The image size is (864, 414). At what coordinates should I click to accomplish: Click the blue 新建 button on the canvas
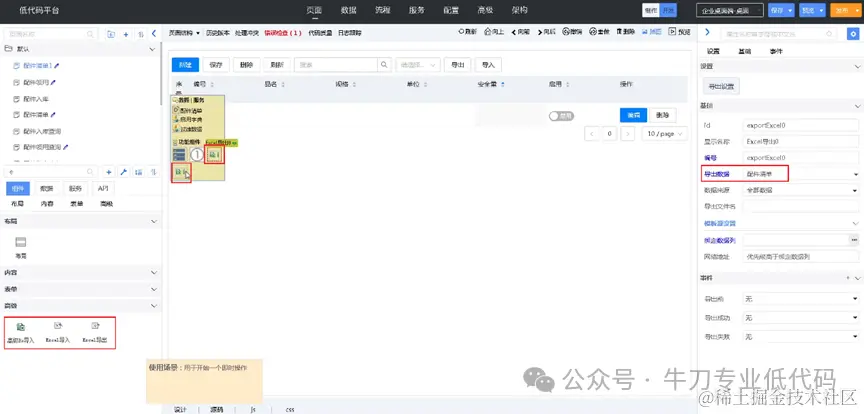tap(185, 64)
